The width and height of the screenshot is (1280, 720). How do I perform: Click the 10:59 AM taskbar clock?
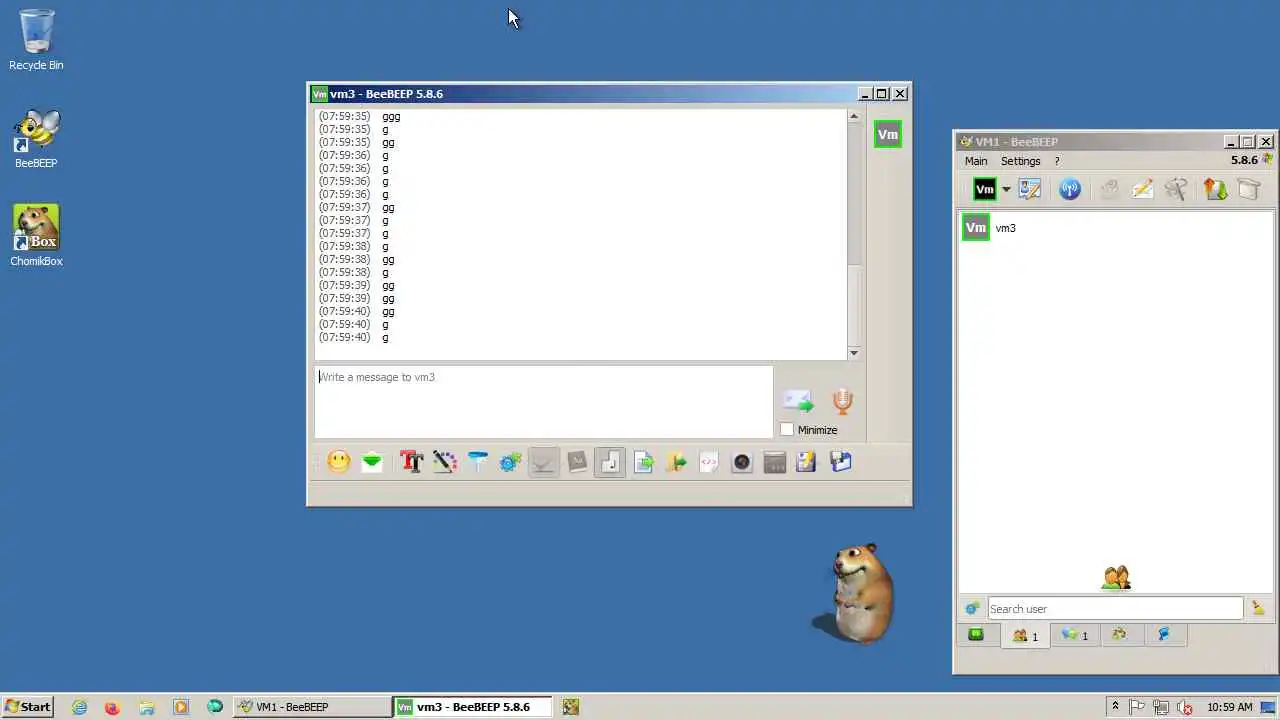(1229, 707)
